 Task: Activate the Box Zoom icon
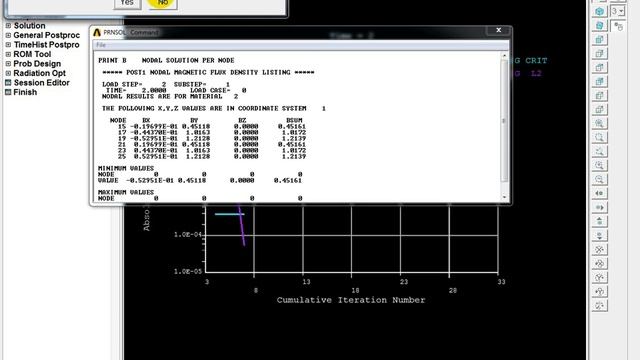pyautogui.click(x=599, y=137)
